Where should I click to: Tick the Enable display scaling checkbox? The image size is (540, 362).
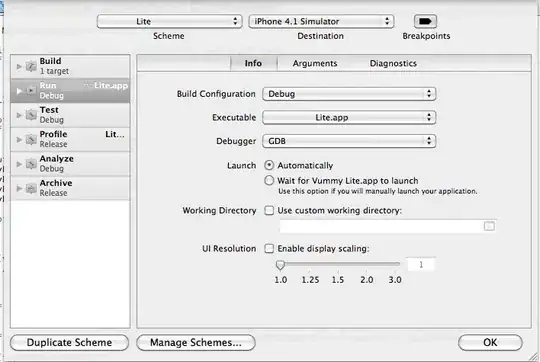coord(269,248)
